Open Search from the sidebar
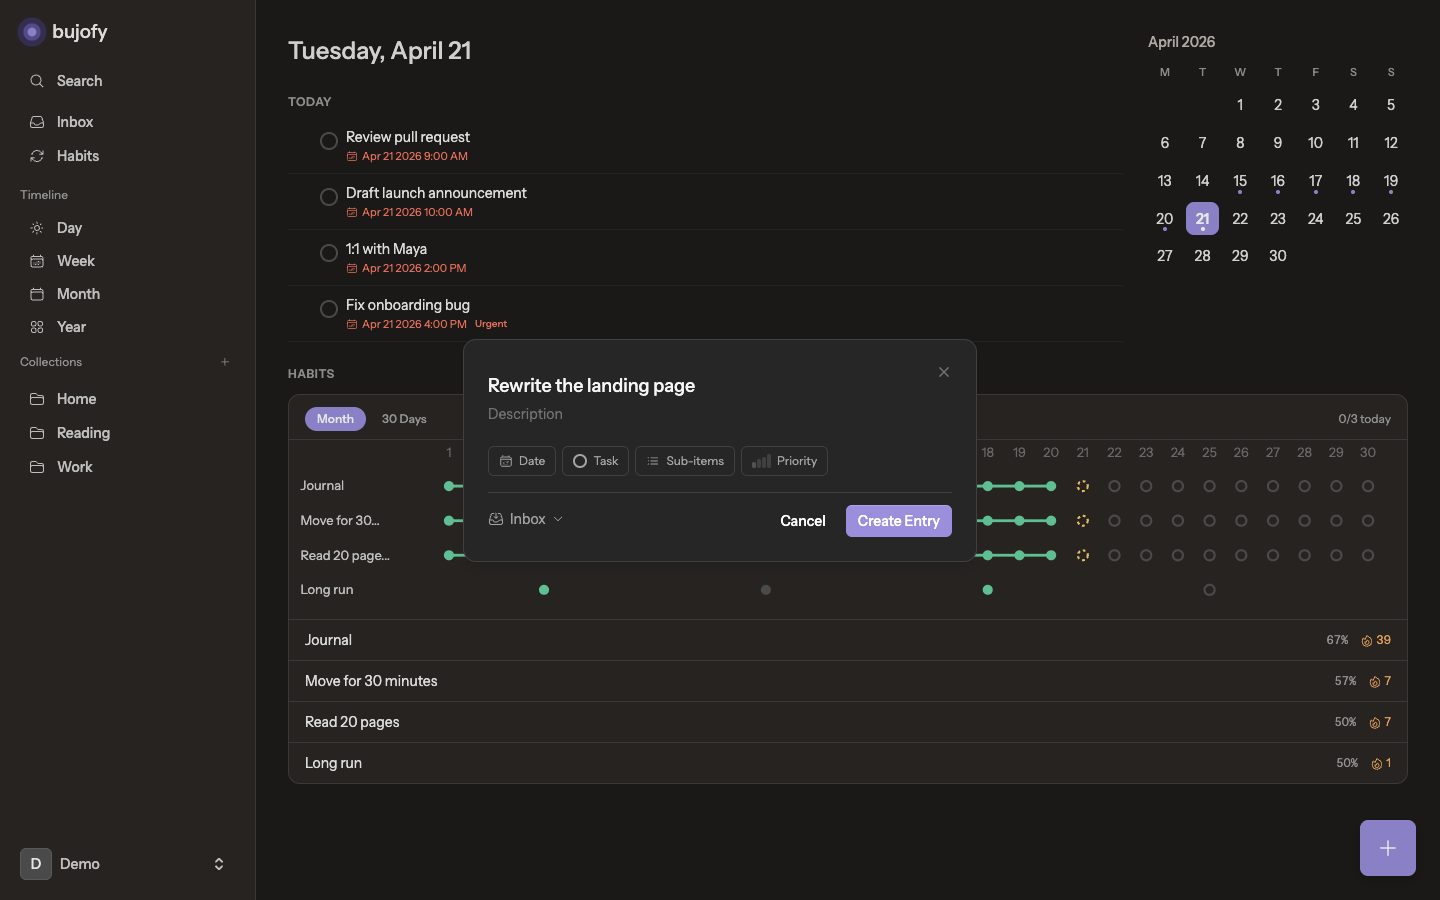The image size is (1440, 900). (x=127, y=81)
